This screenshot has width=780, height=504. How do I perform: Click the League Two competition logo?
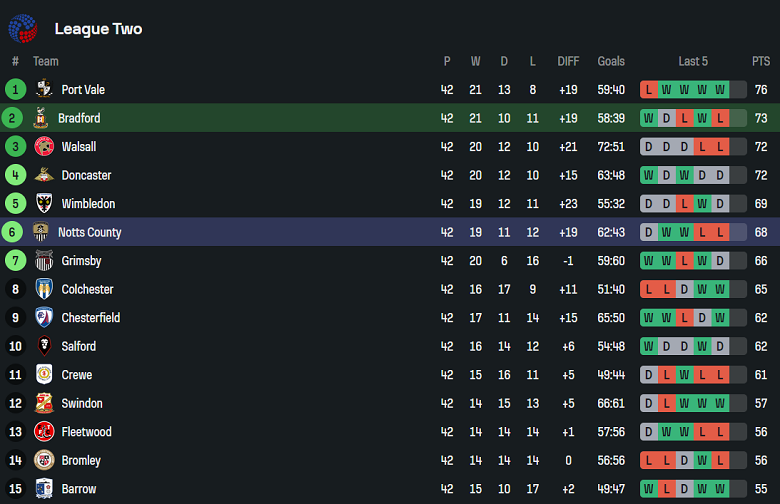click(x=23, y=29)
